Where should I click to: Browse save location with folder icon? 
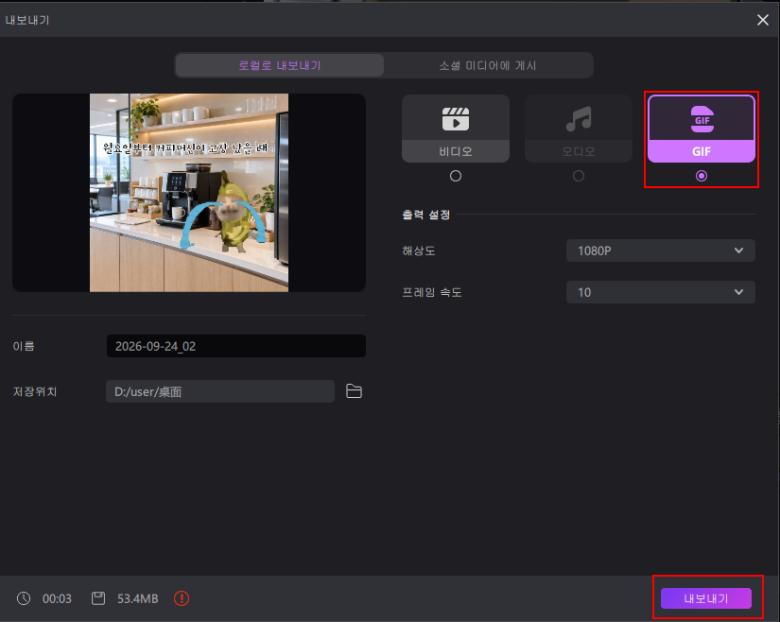(354, 391)
